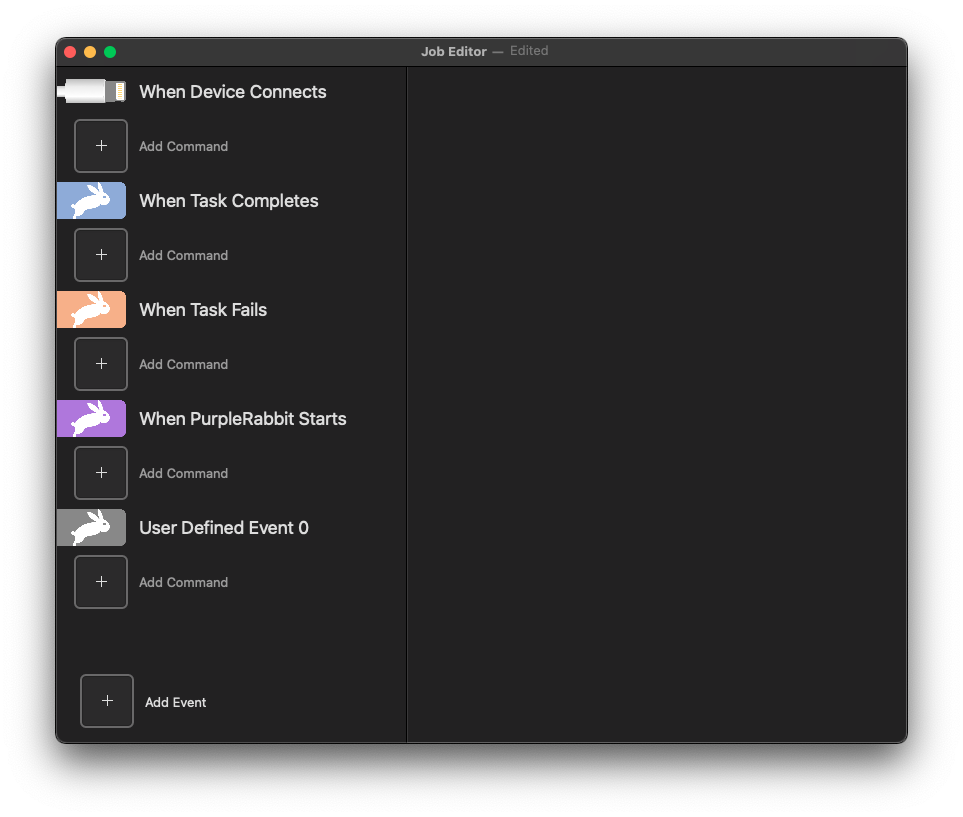The height and width of the screenshot is (817, 963).
Task: Zoom the Job Editor window with green button
Action: pos(110,52)
